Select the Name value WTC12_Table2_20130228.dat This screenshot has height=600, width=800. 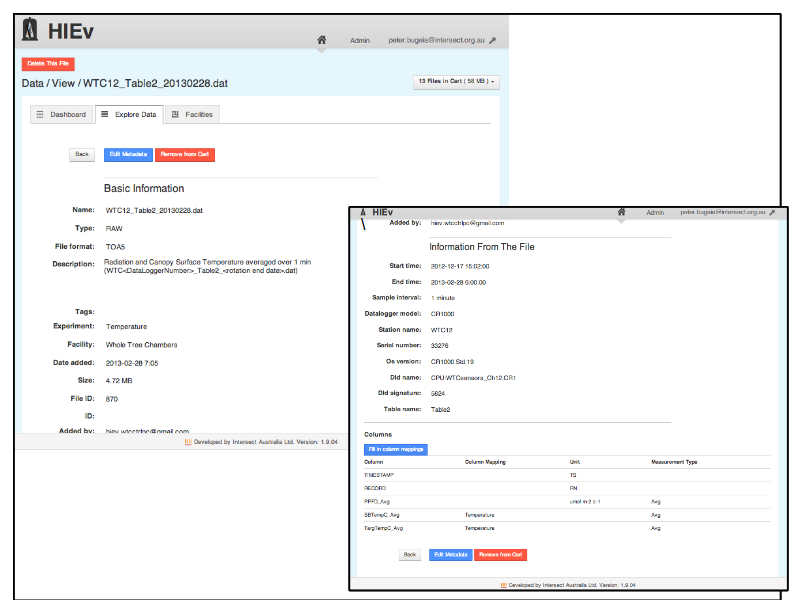[154, 210]
